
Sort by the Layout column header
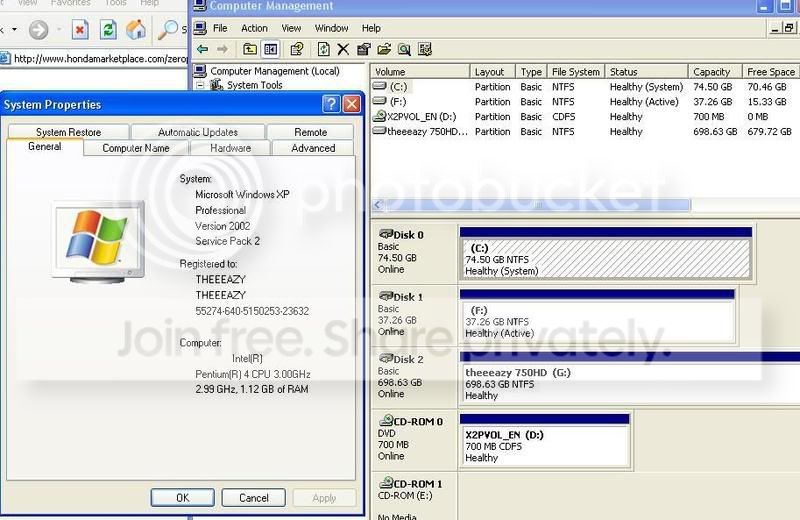492,71
